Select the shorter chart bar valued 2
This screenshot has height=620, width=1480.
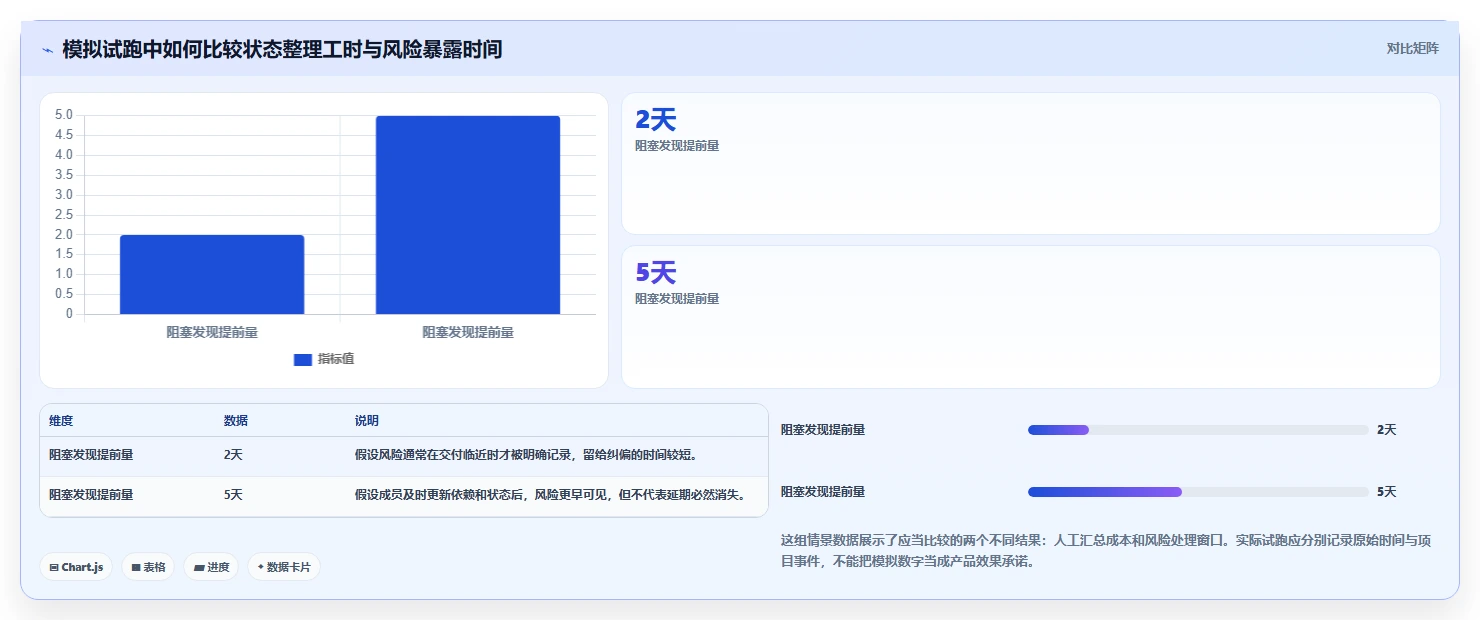(212, 275)
